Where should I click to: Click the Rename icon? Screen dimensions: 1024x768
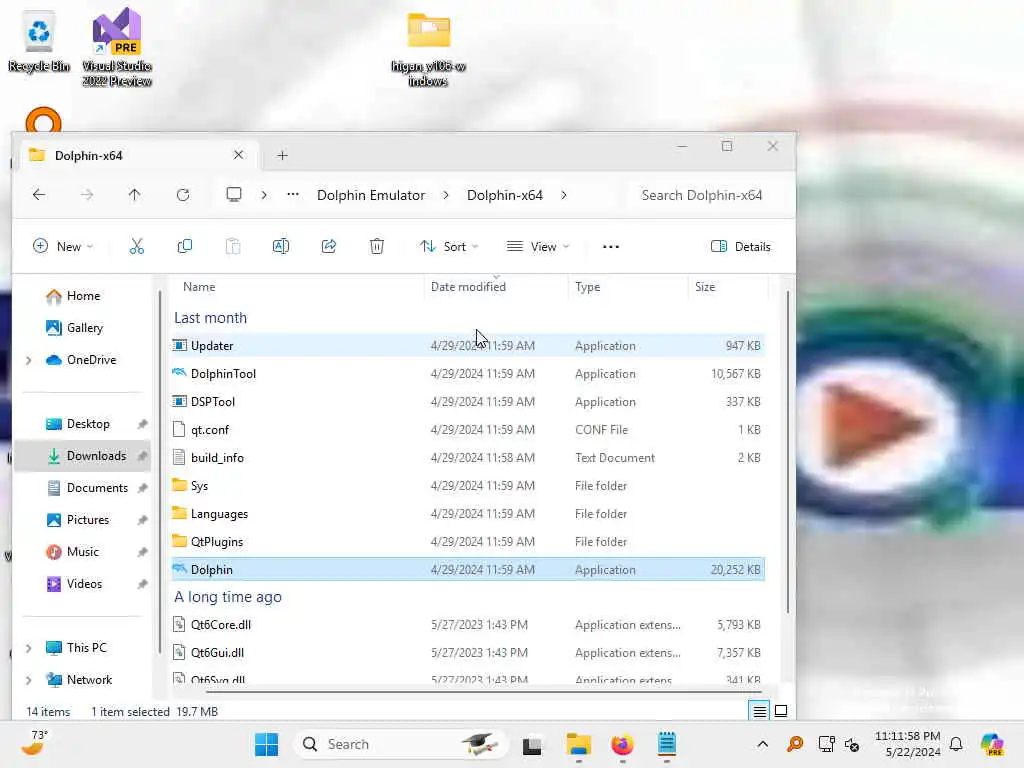point(281,246)
